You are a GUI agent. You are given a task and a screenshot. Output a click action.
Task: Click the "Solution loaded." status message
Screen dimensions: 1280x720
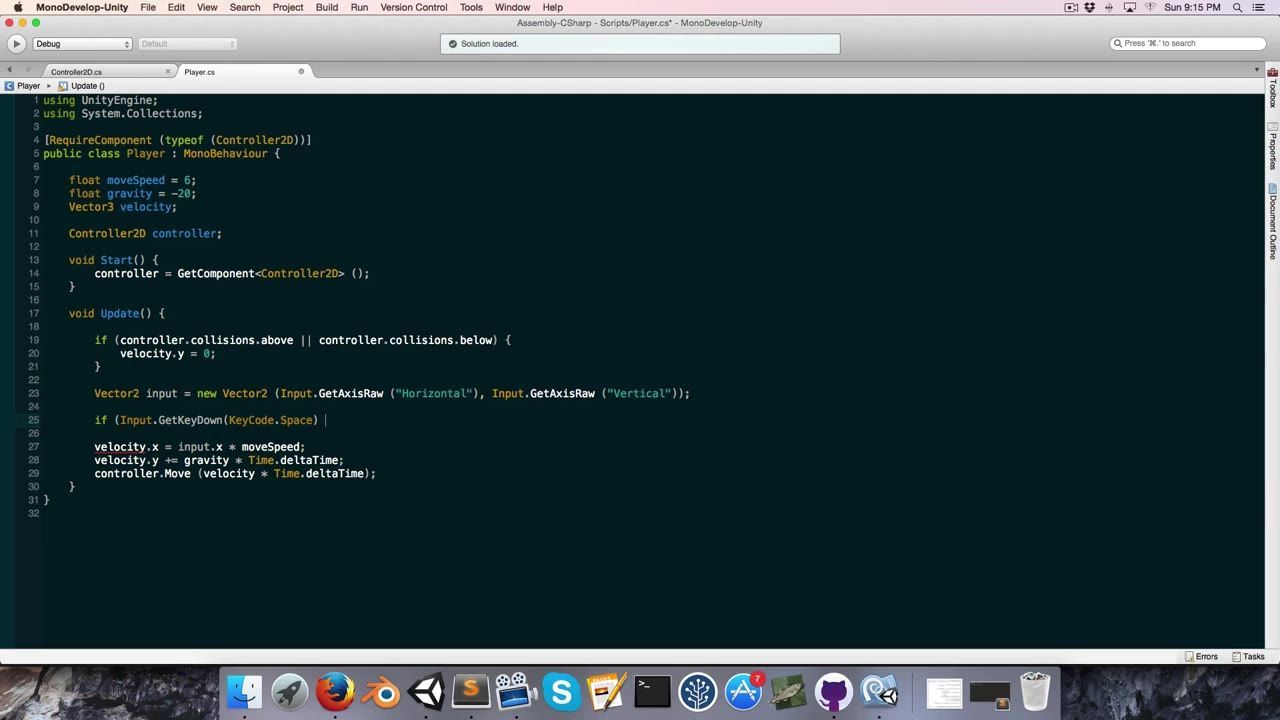(x=490, y=44)
